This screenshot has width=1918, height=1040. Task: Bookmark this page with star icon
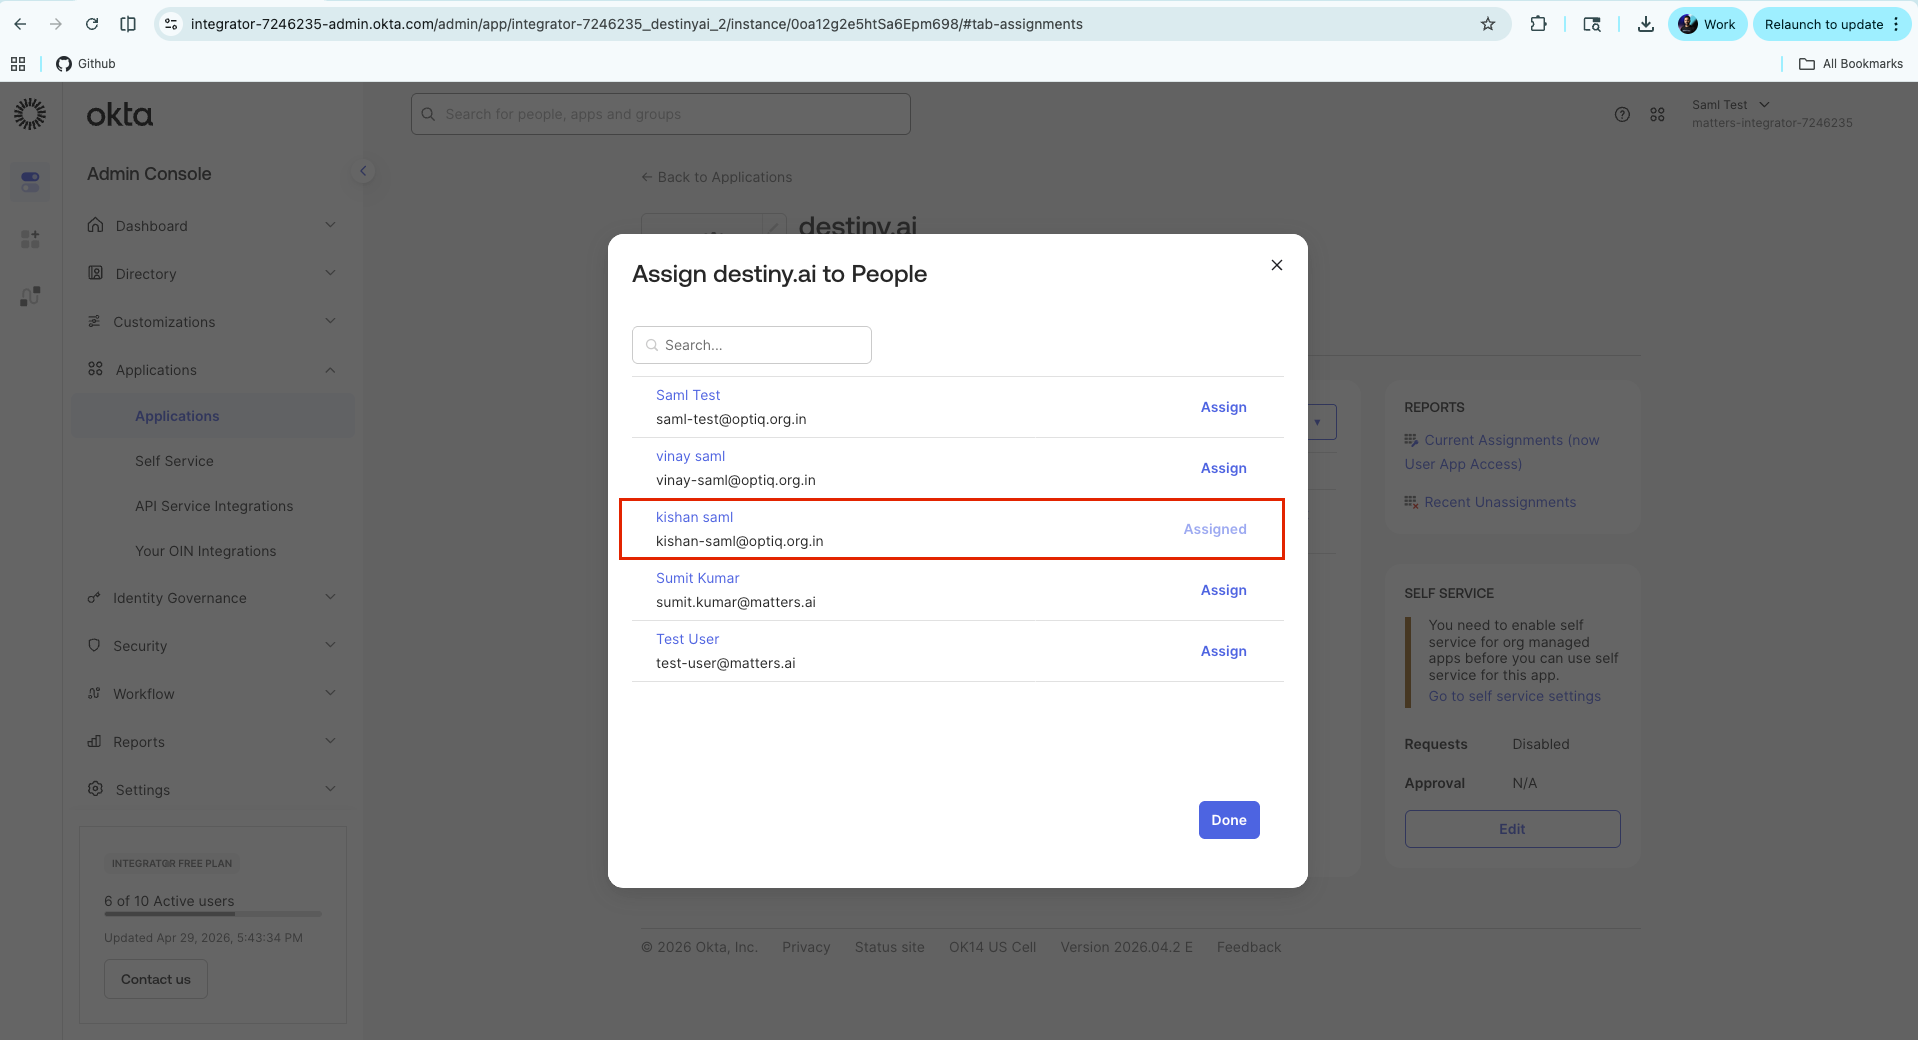(x=1488, y=24)
